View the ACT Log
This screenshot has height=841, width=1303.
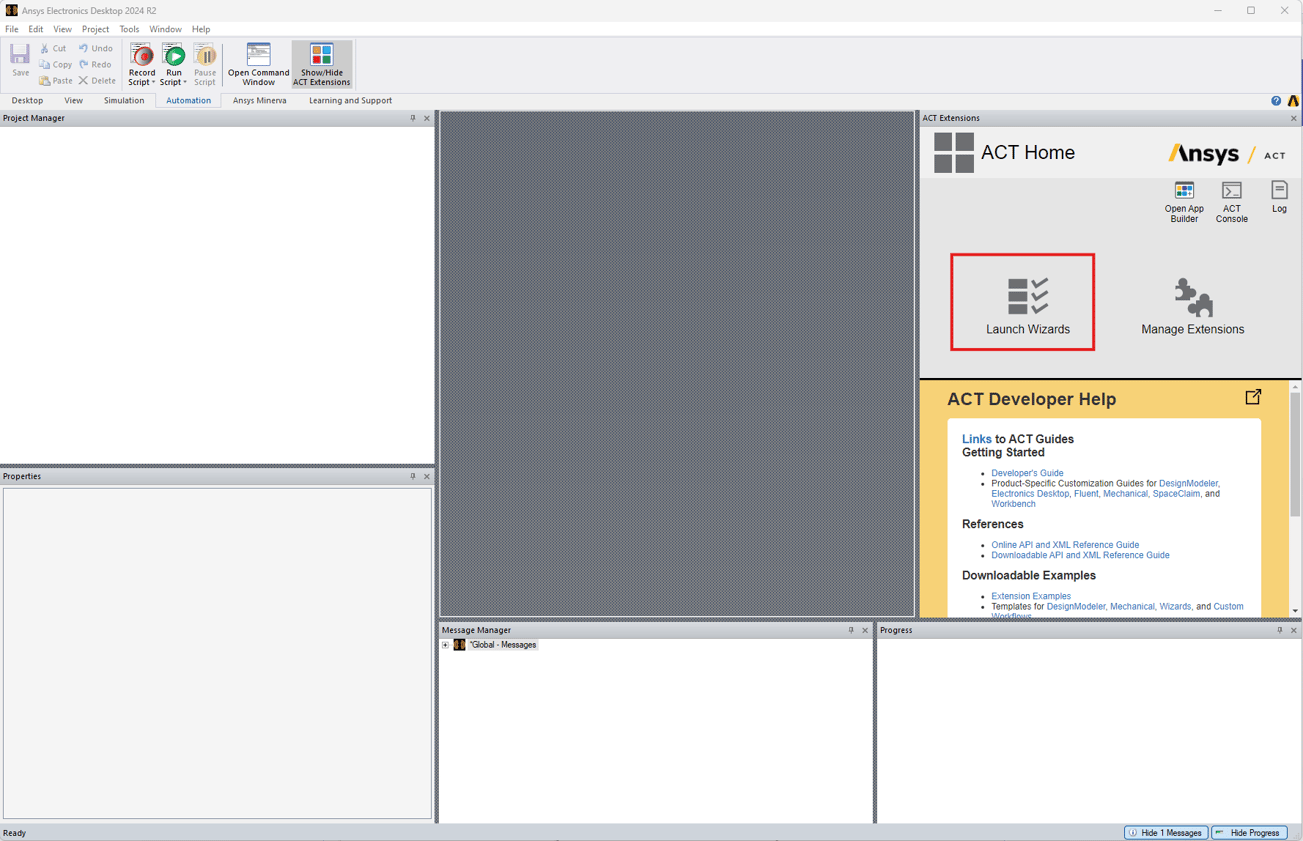[x=1279, y=197]
